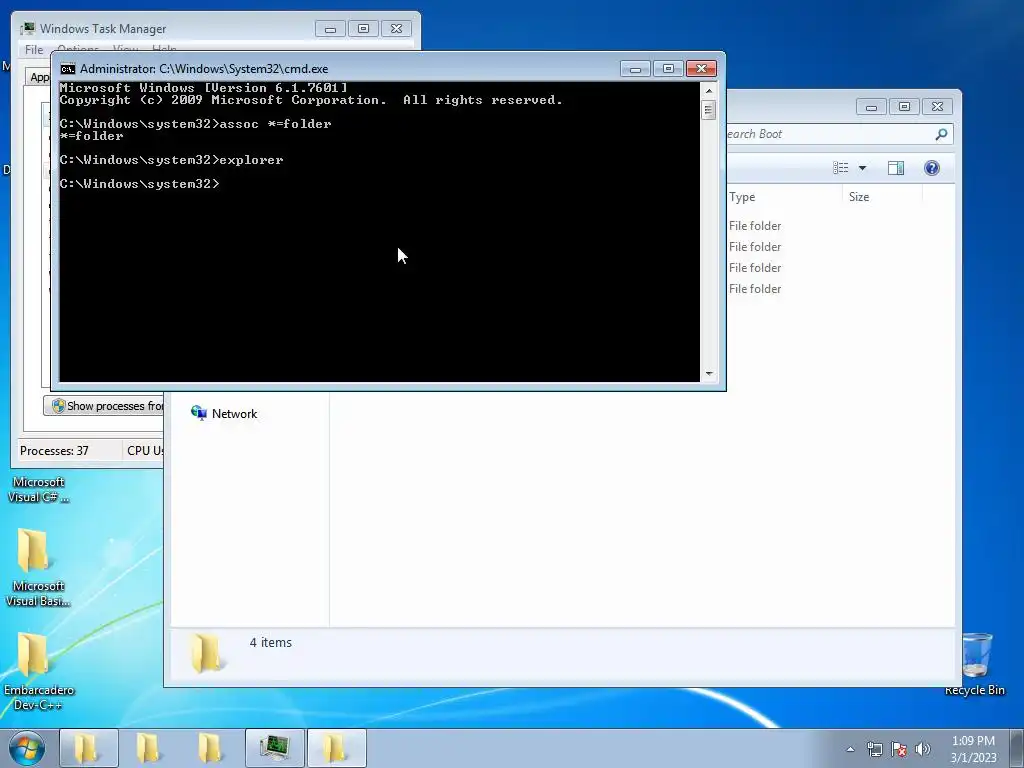Click the 'assoc *=folder' command text
Viewport: 1024px width, 768px height.
point(276,123)
